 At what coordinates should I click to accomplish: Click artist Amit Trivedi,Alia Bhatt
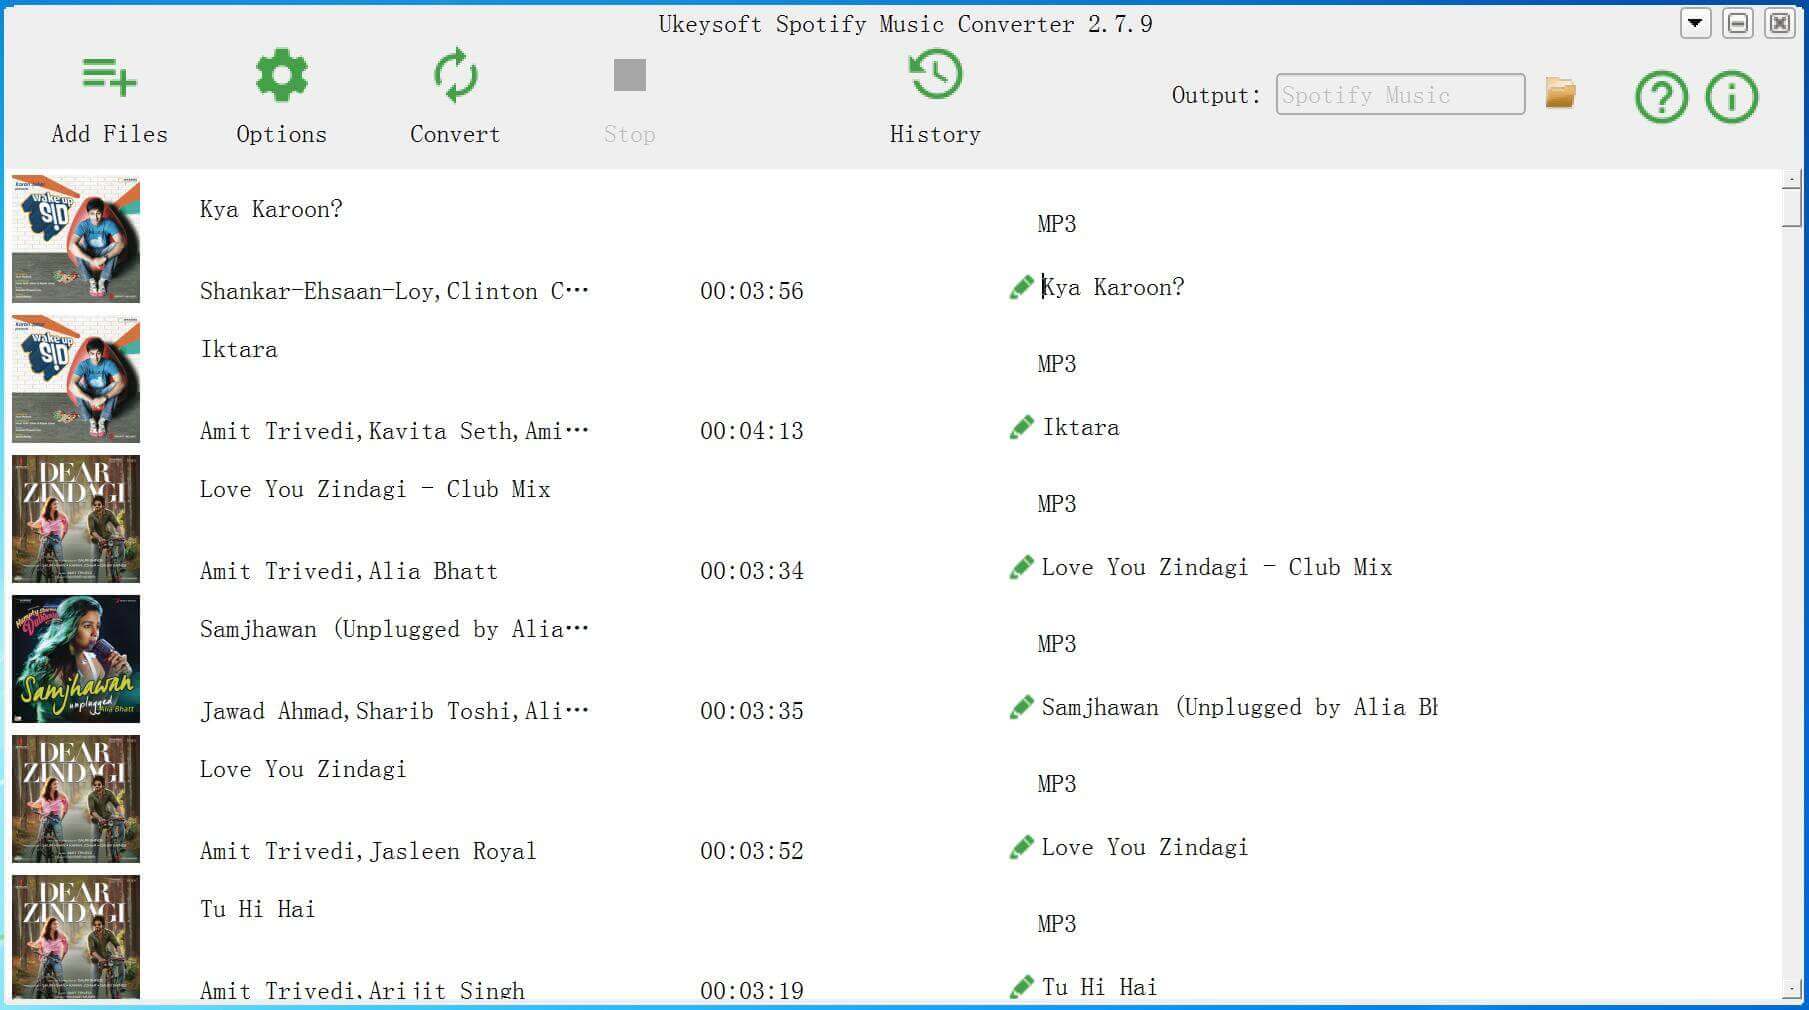point(348,571)
